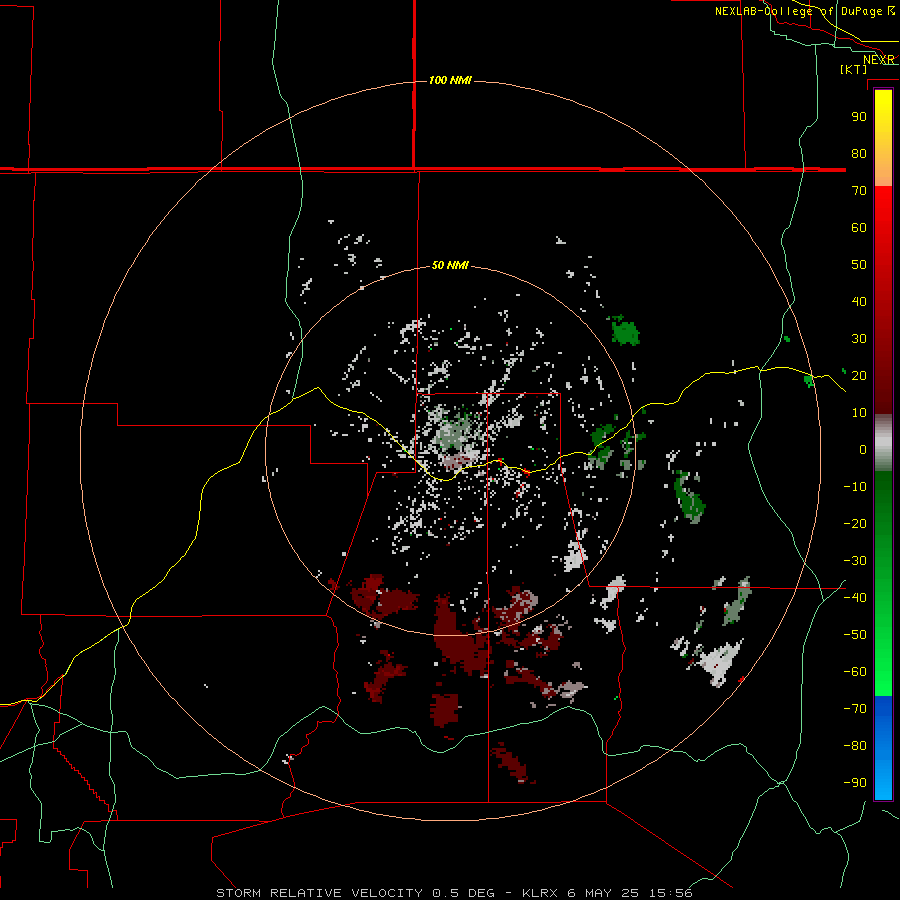This screenshot has height=900, width=900.
Task: Click the 10 value on velocity scale
Action: (859, 413)
